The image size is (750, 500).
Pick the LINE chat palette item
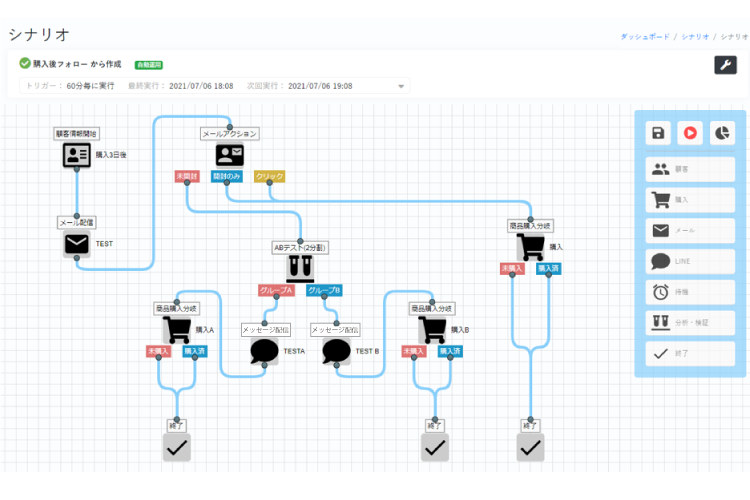(x=690, y=262)
